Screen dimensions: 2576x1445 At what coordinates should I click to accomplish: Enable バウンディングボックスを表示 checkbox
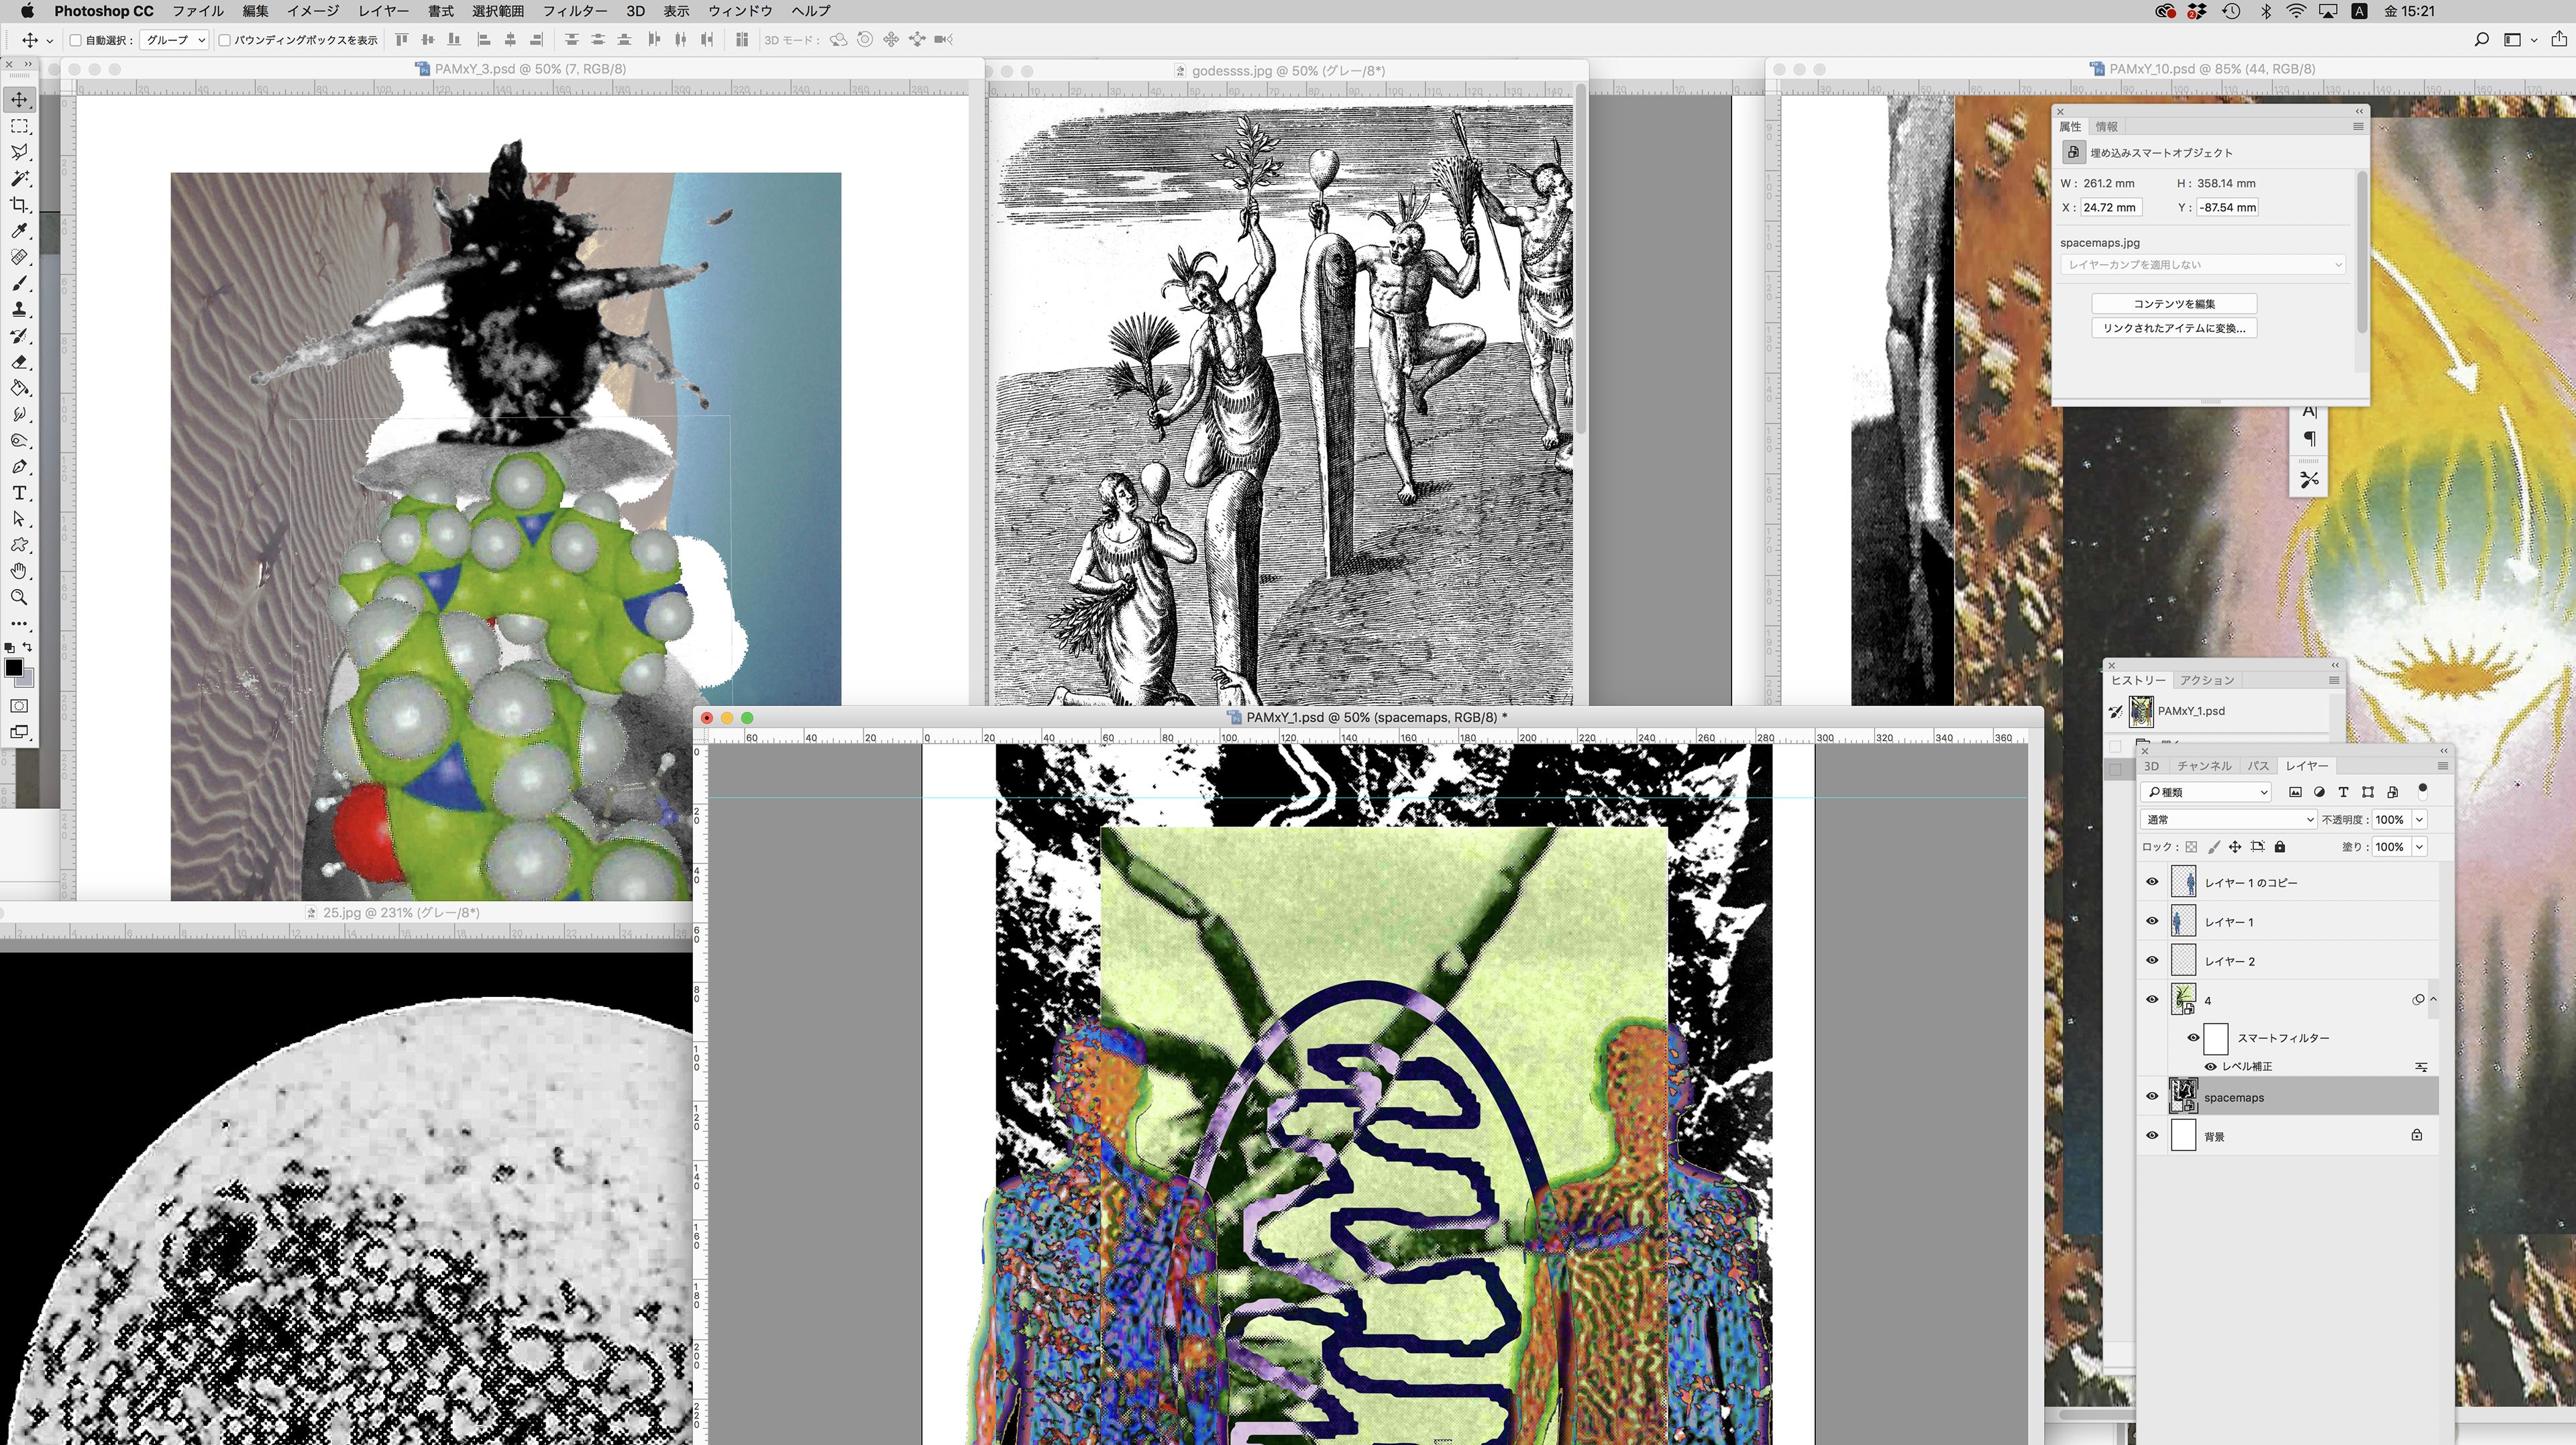point(225,40)
